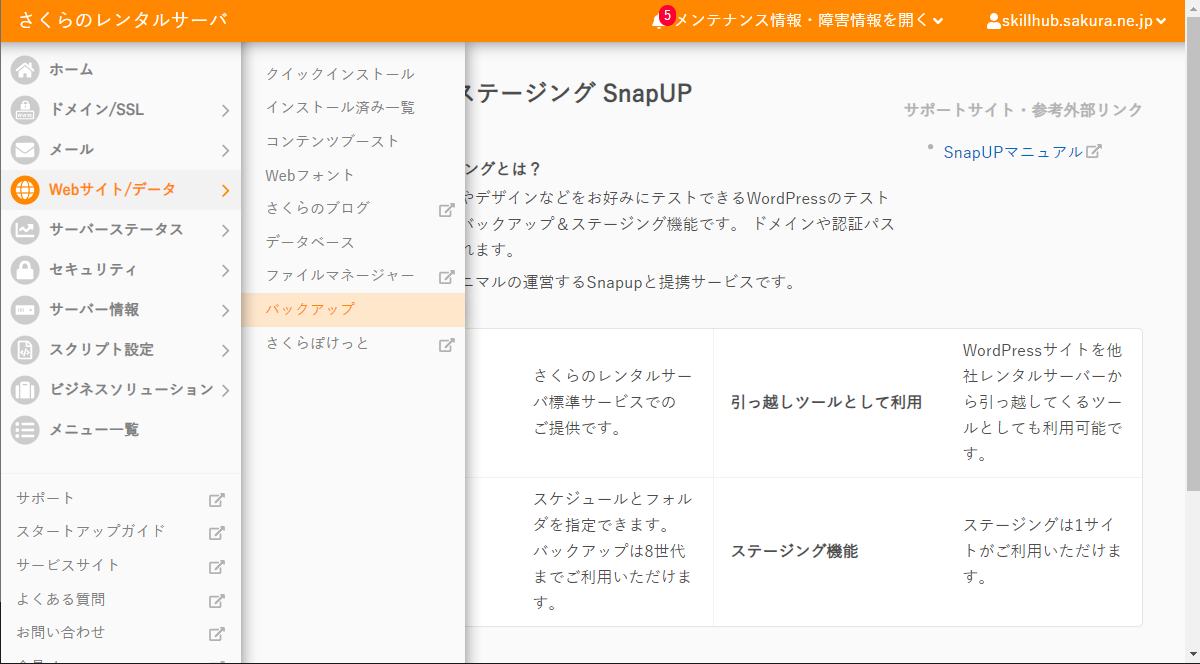The height and width of the screenshot is (664, 1200).
Task: Click external link icon beside サポート
Action: [216, 500]
